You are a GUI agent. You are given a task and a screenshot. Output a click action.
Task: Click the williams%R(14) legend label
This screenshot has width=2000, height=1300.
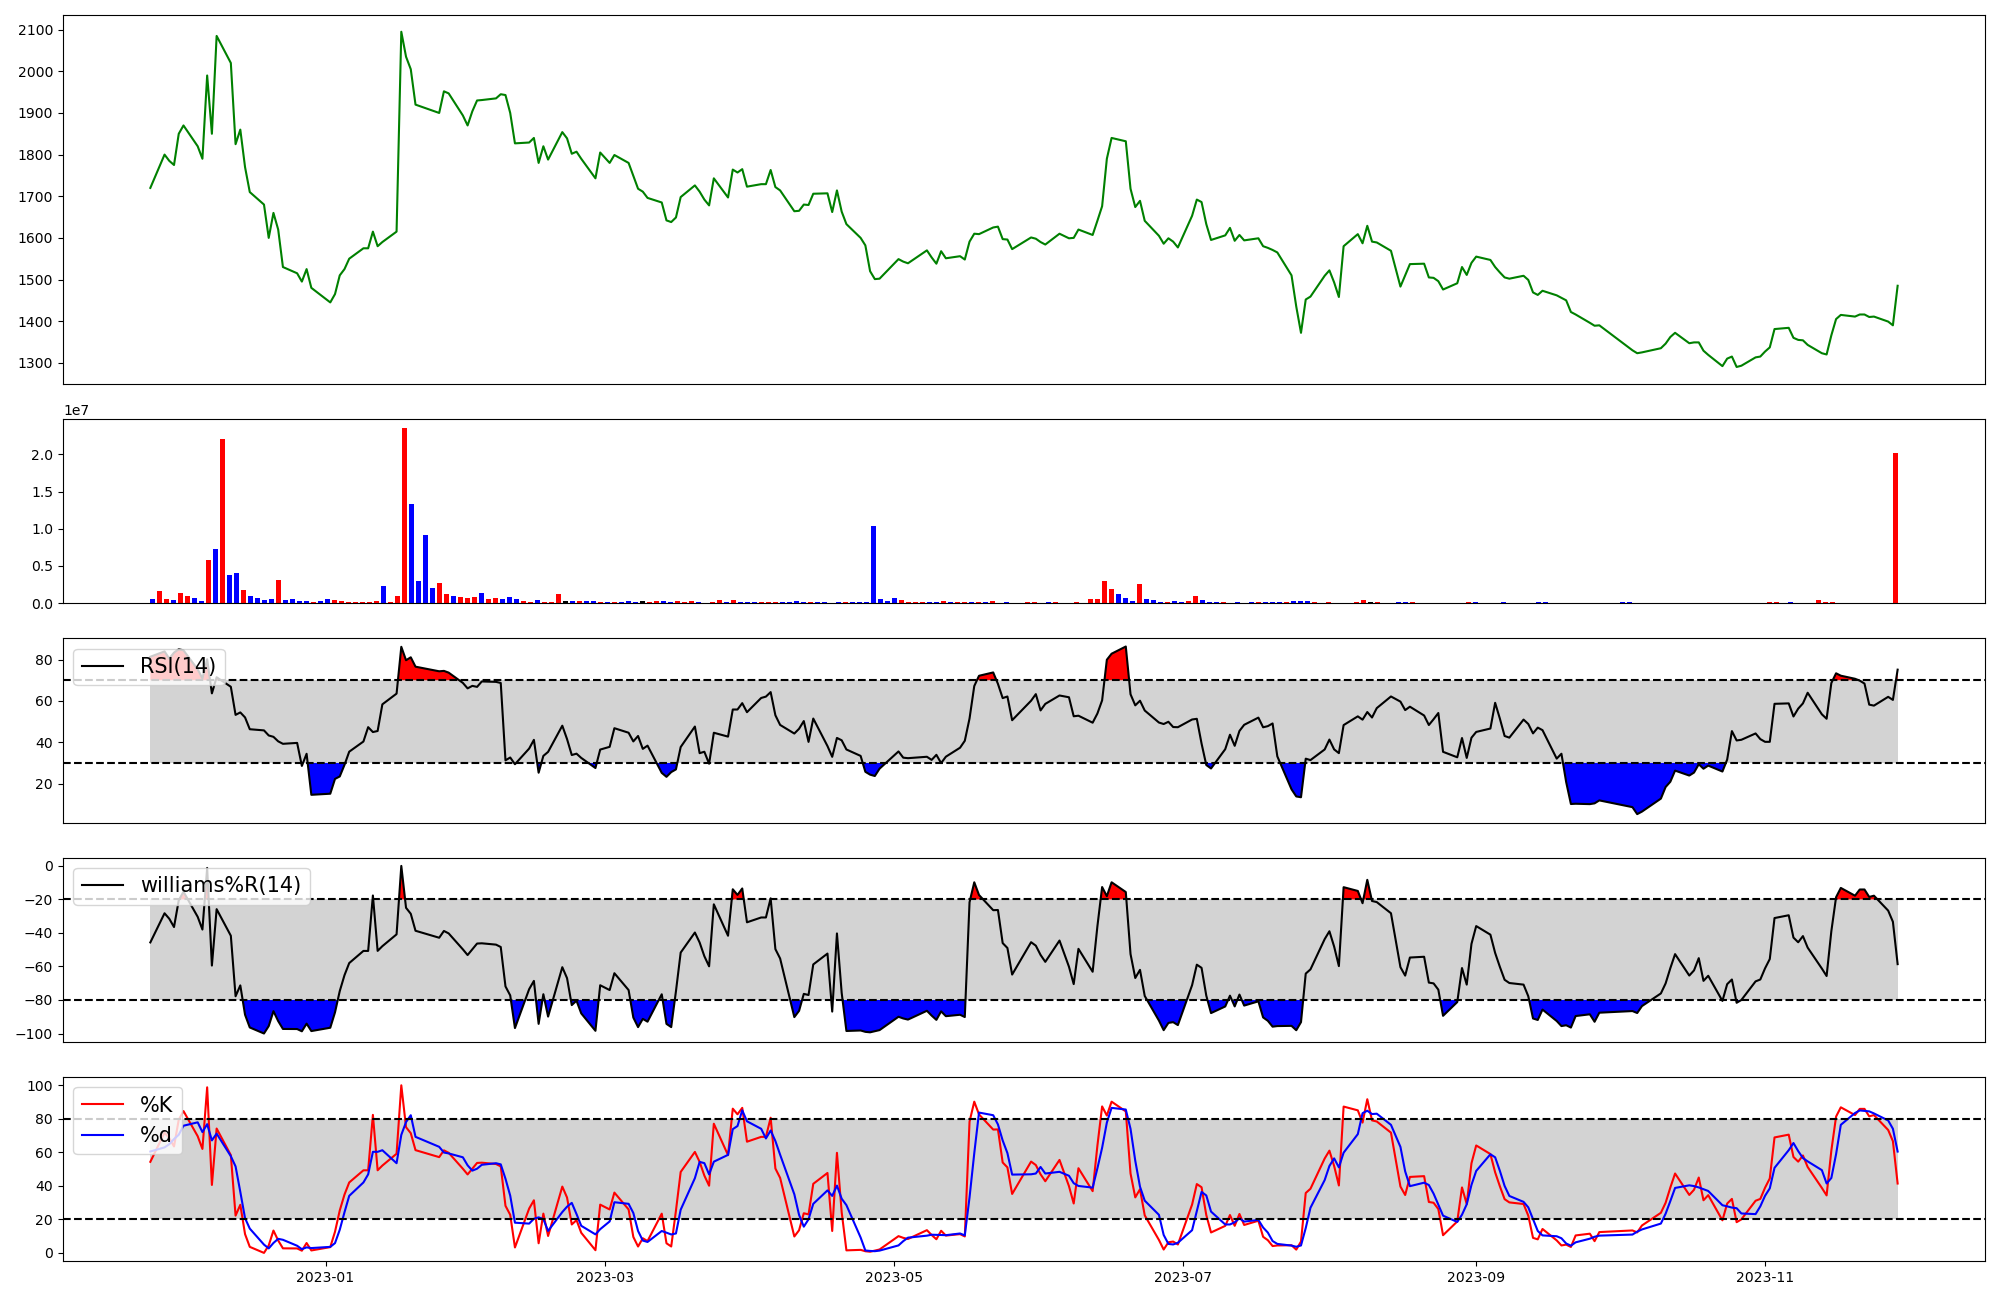pyautogui.click(x=220, y=885)
